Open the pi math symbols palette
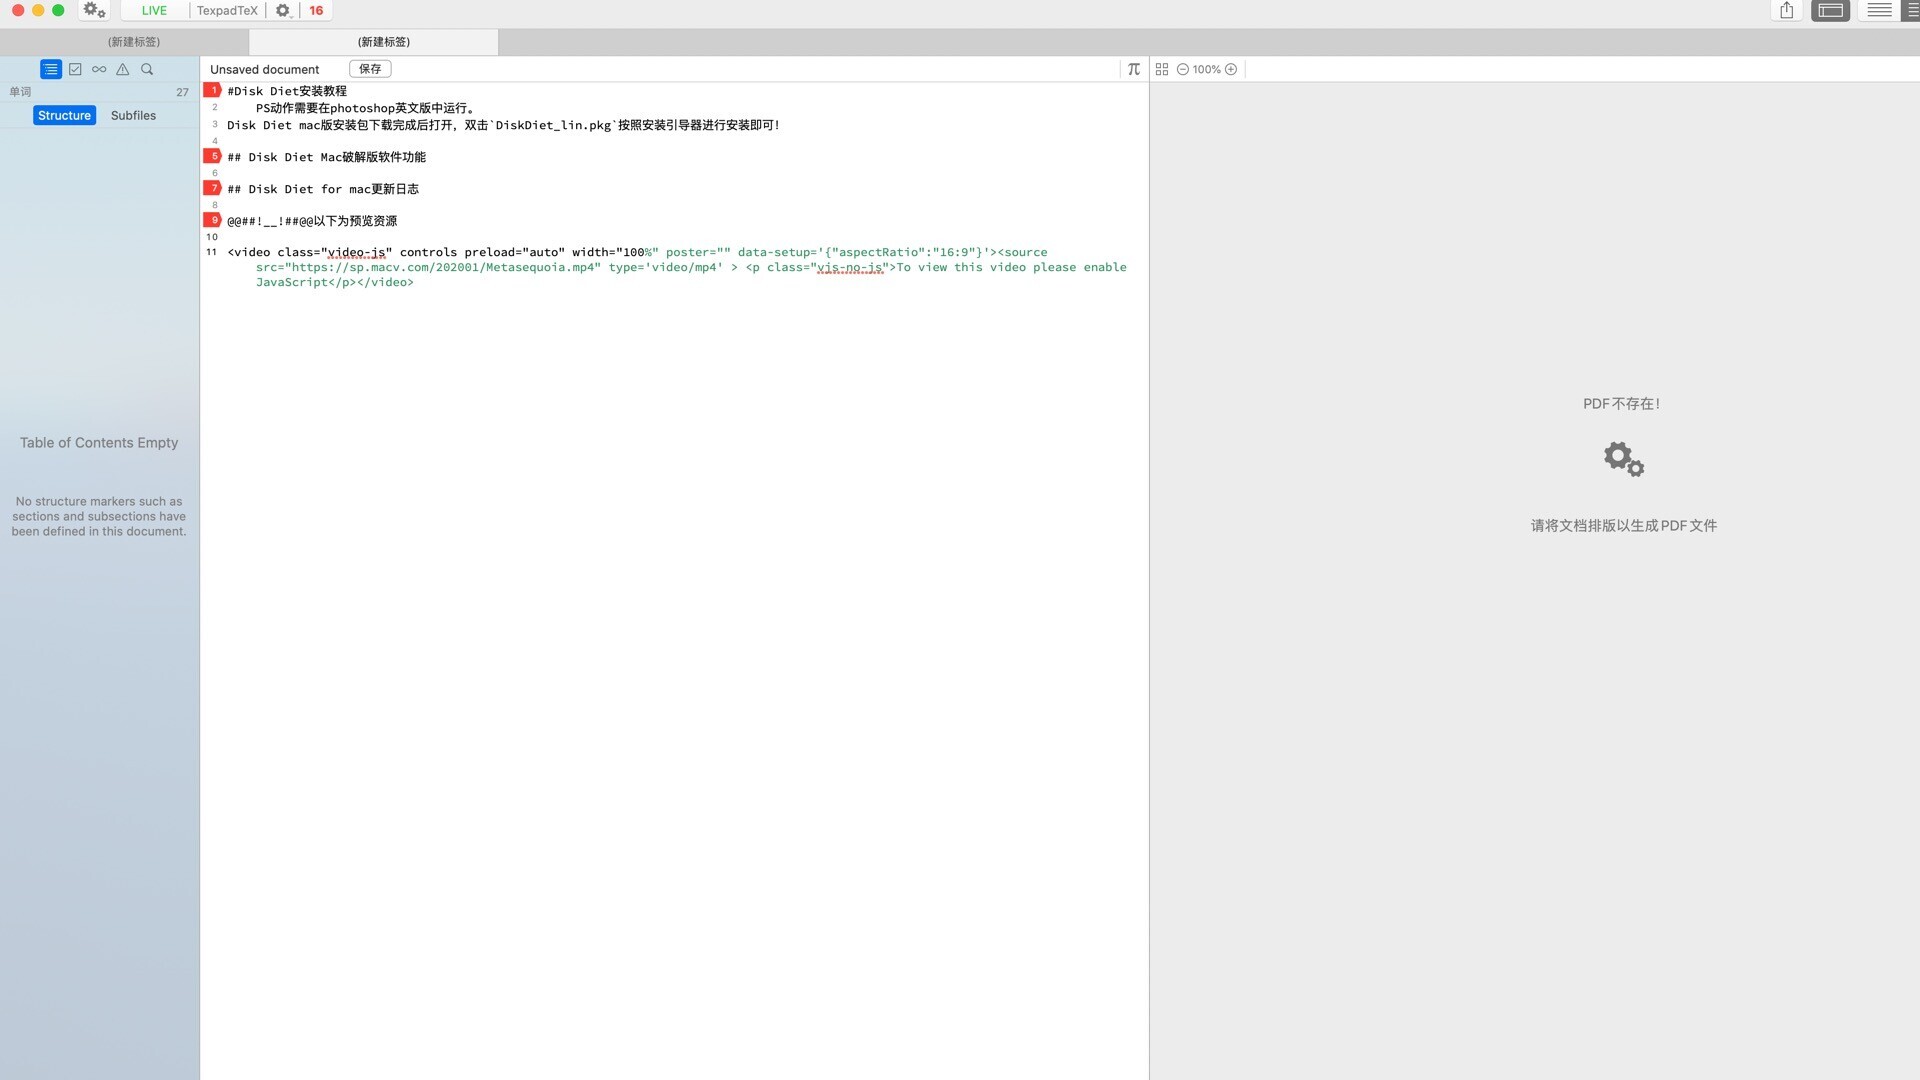 [1134, 69]
